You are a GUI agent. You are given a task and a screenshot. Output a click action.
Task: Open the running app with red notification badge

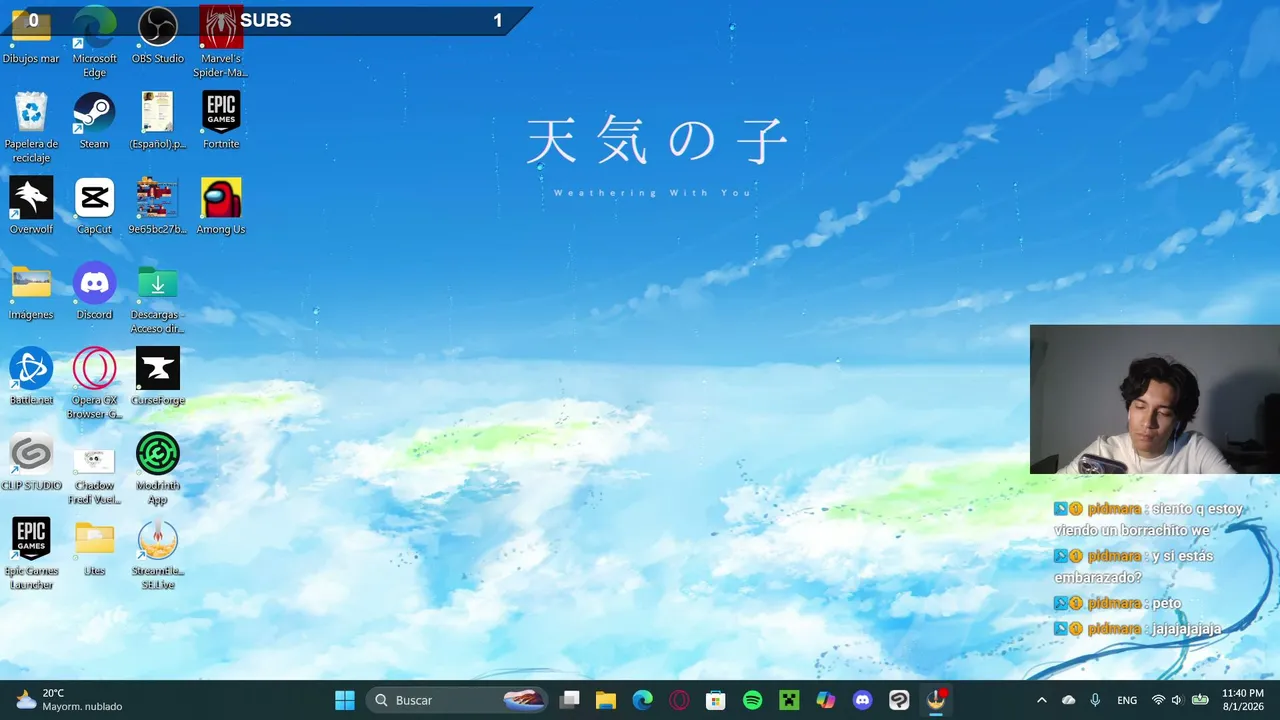tap(936, 700)
